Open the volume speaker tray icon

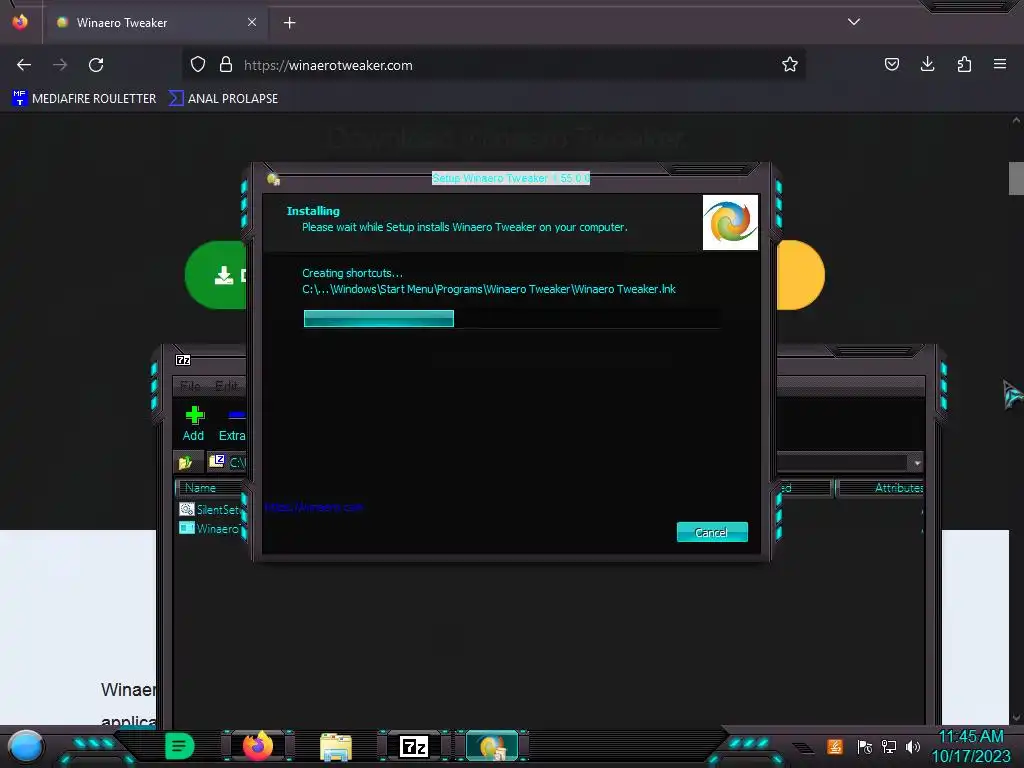tap(912, 746)
